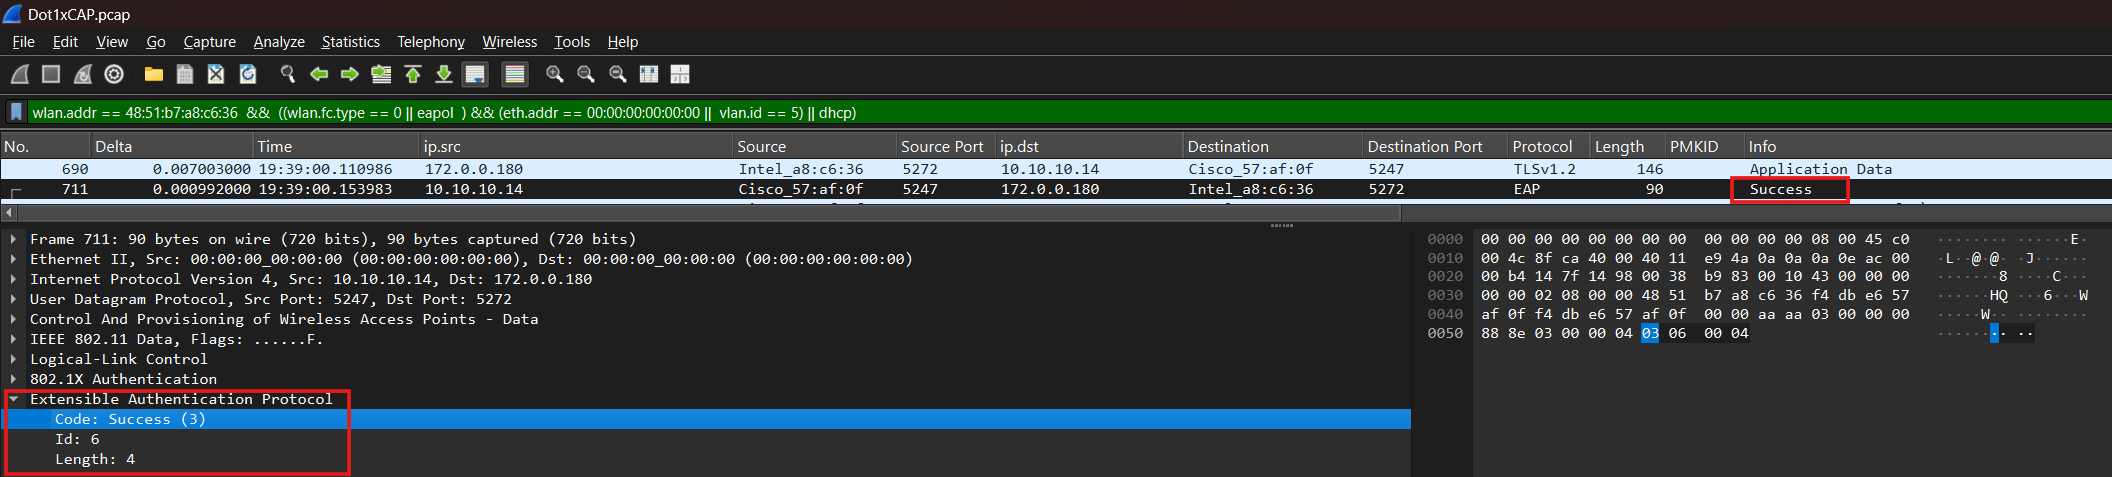Zoom in on packet text
This screenshot has width=2112, height=477.
point(554,74)
